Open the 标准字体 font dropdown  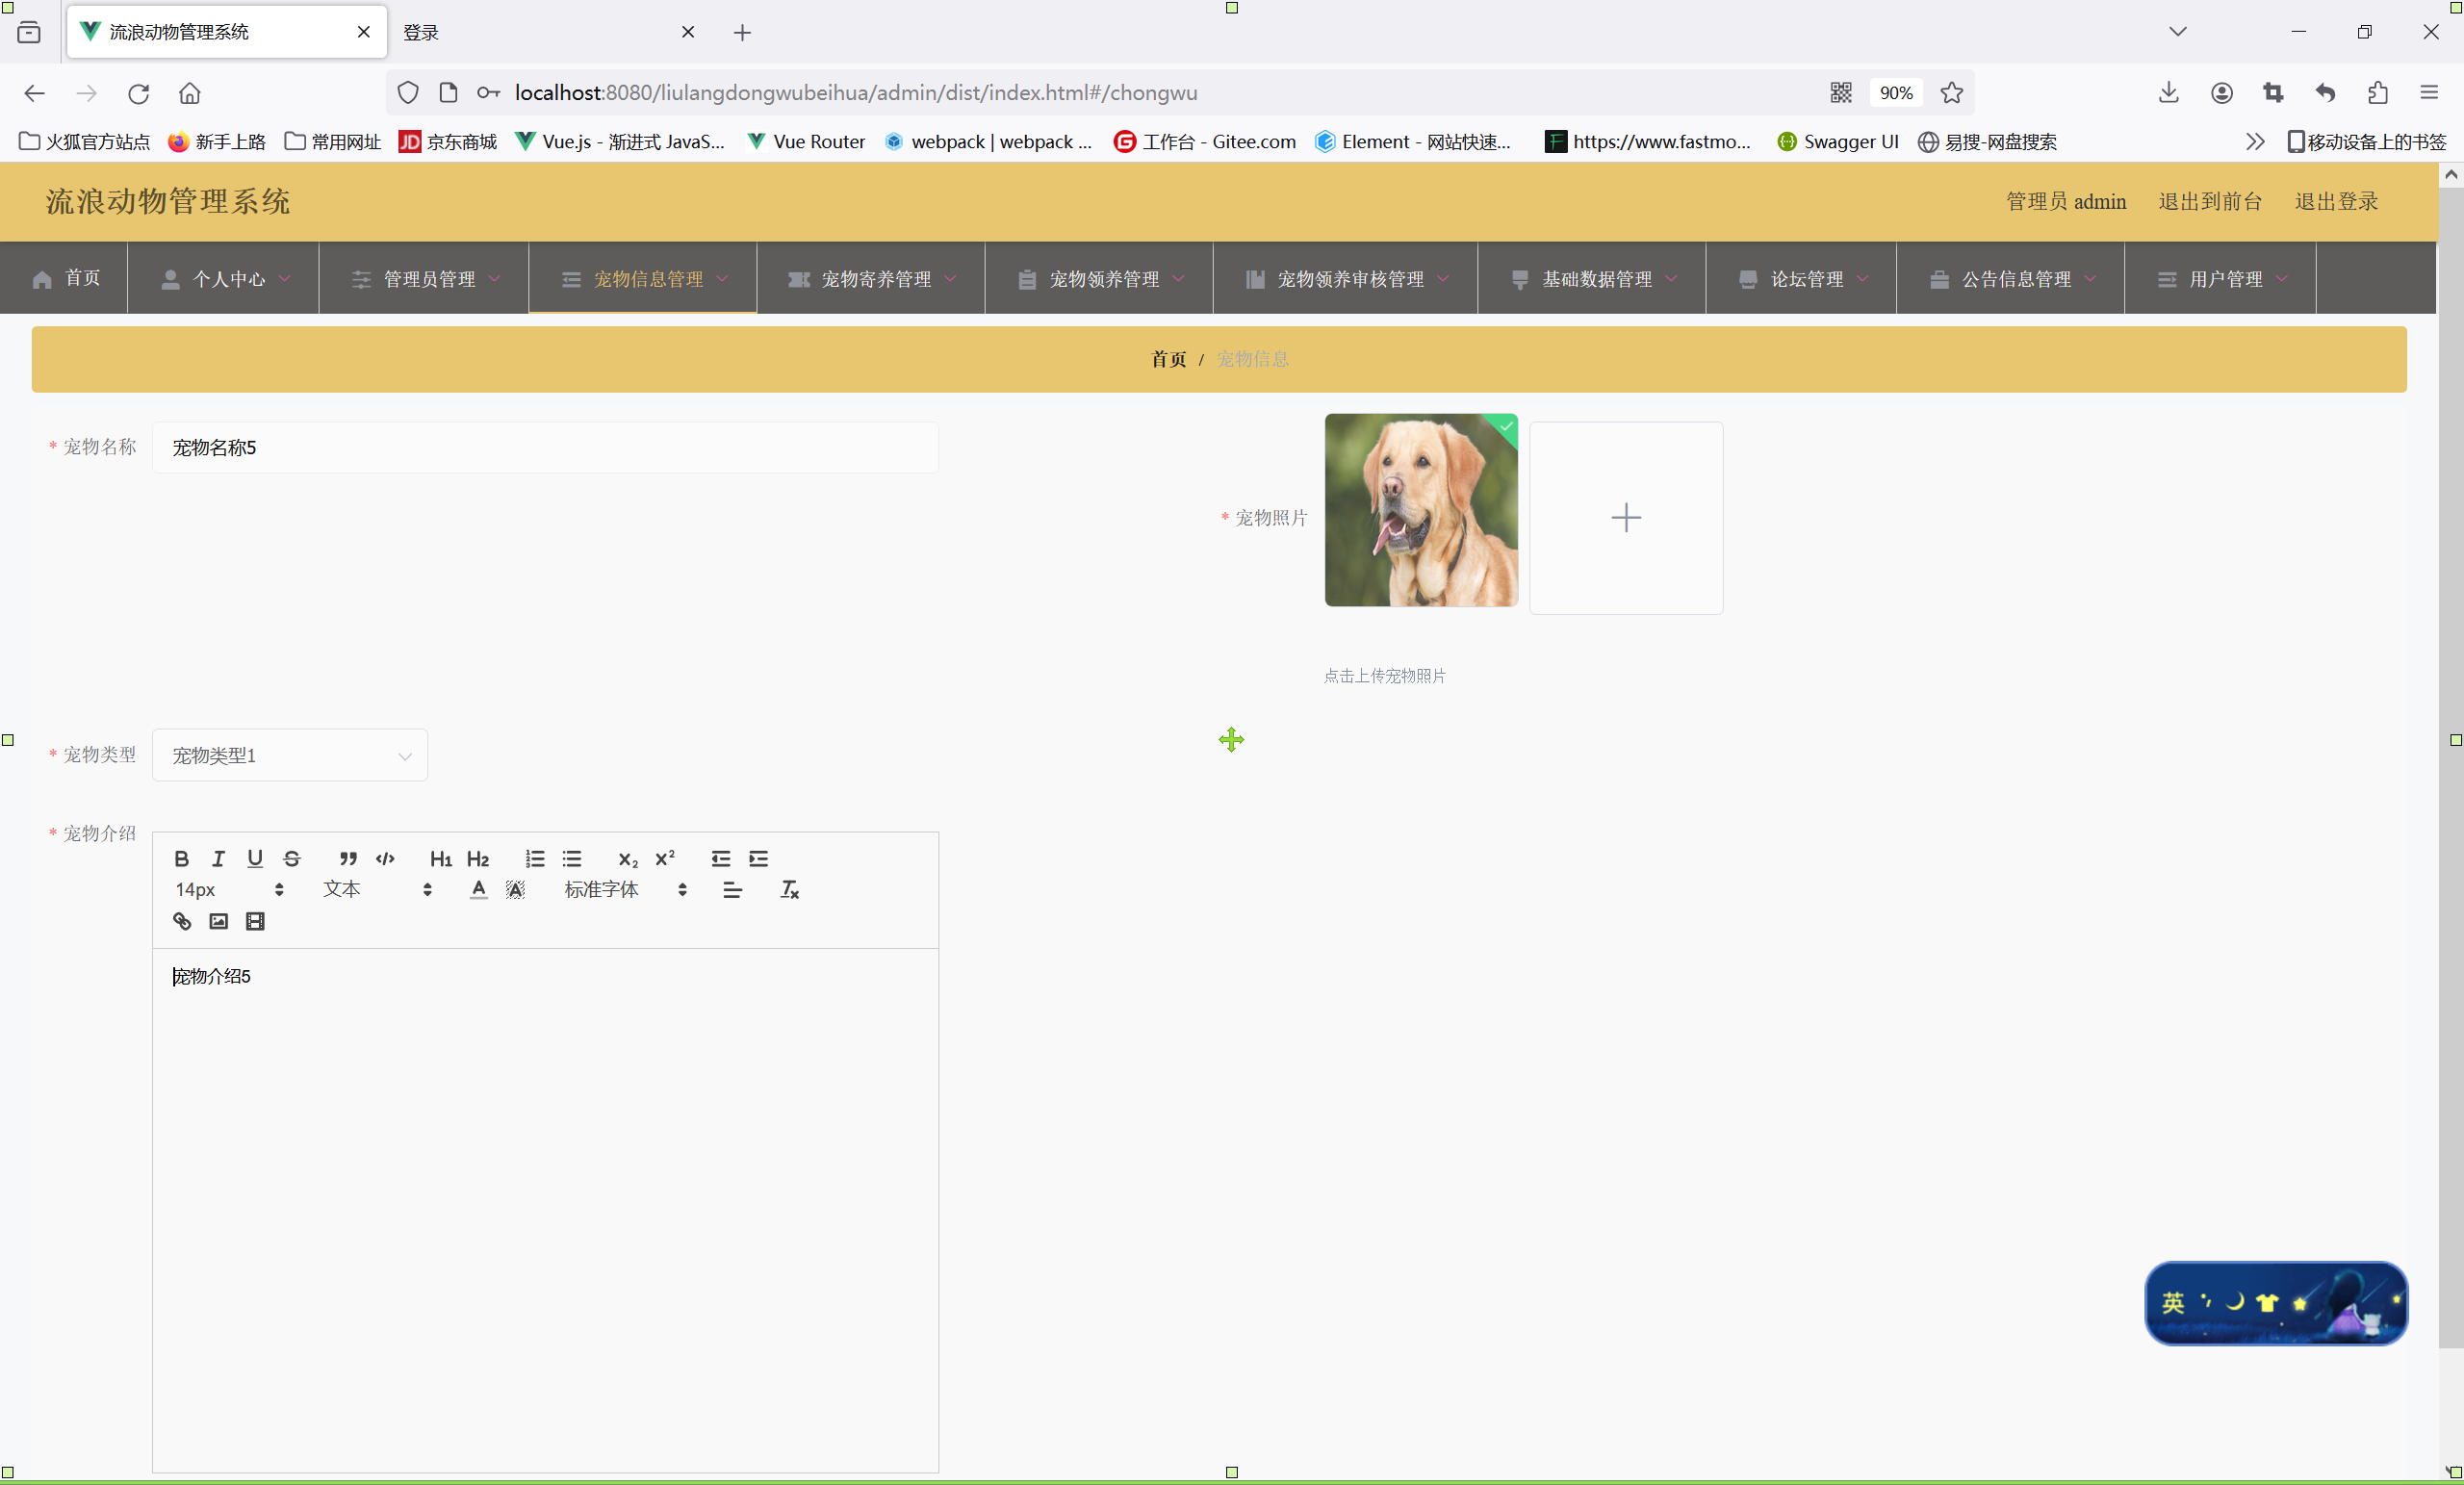(625, 889)
